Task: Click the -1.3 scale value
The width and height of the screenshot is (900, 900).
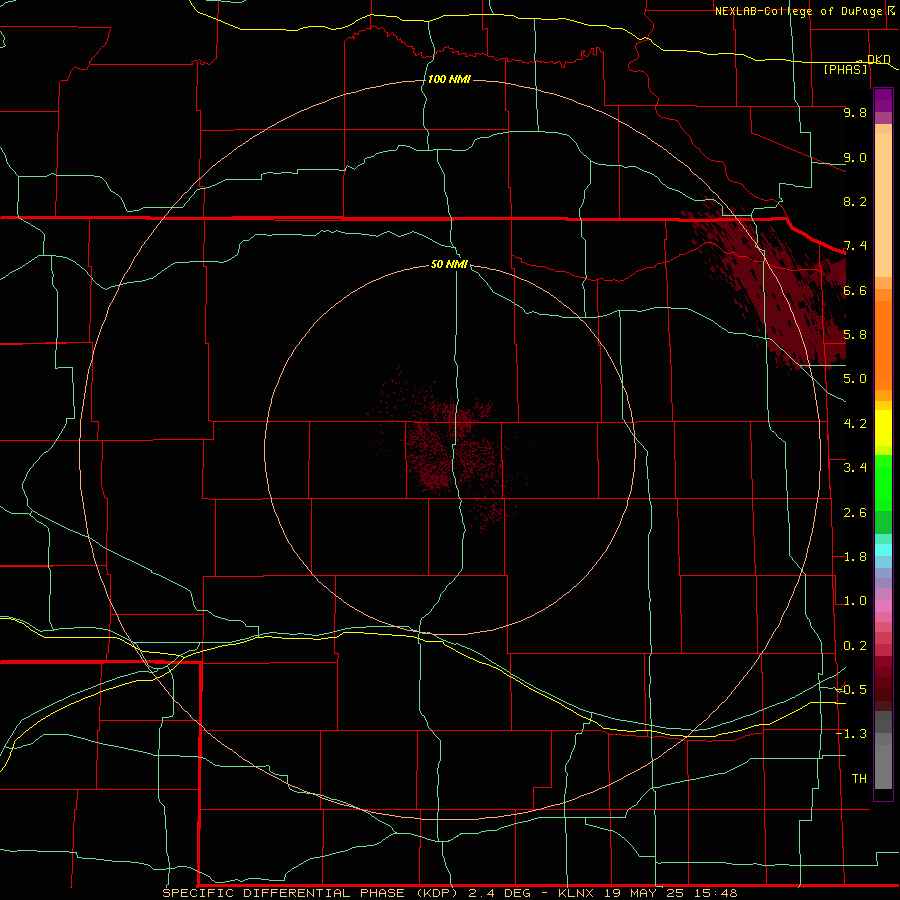Action: [x=851, y=734]
